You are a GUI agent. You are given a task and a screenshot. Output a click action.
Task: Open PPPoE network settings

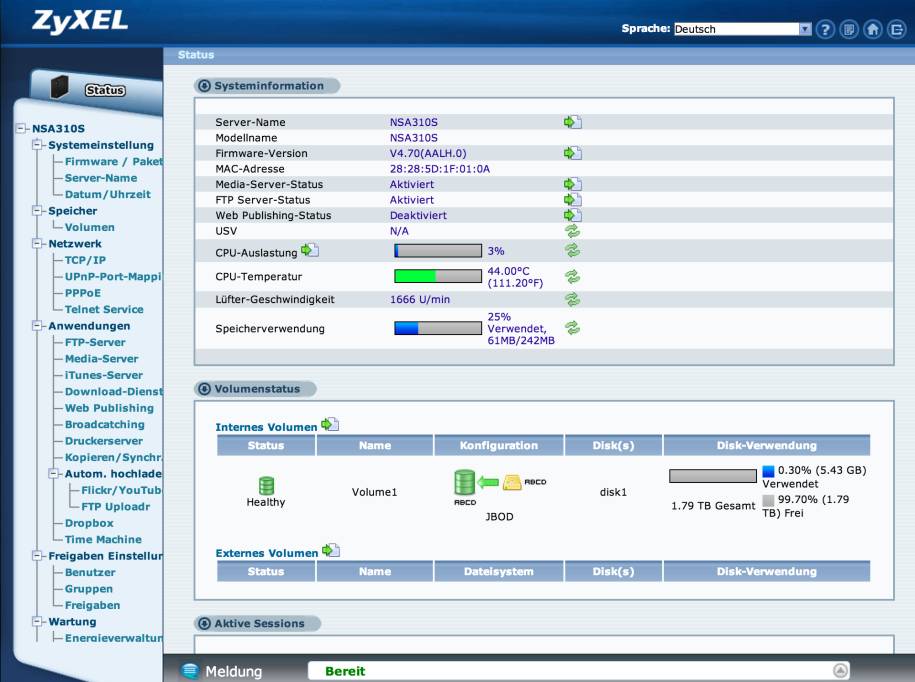pyautogui.click(x=83, y=293)
